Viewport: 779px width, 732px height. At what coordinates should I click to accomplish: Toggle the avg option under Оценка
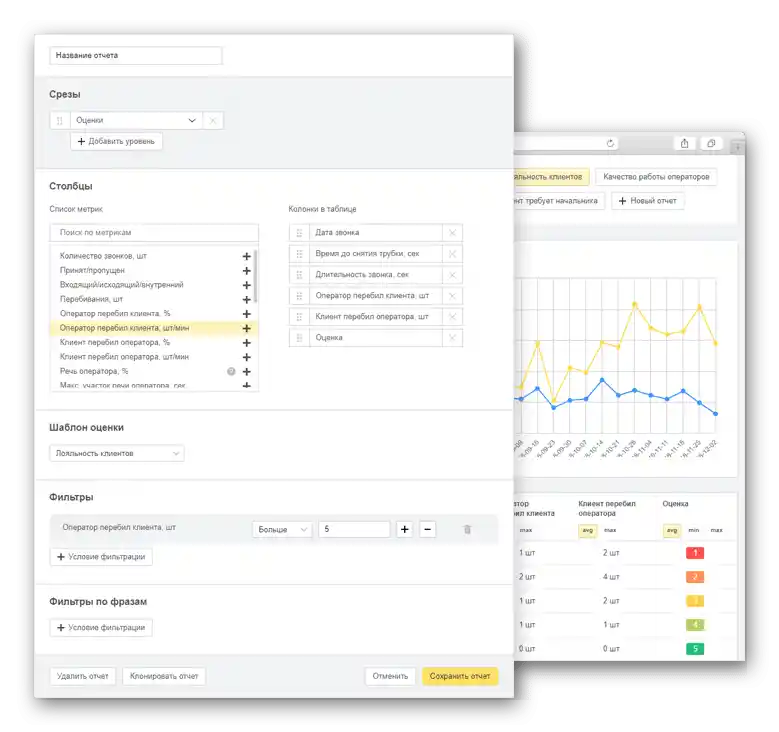tap(672, 531)
